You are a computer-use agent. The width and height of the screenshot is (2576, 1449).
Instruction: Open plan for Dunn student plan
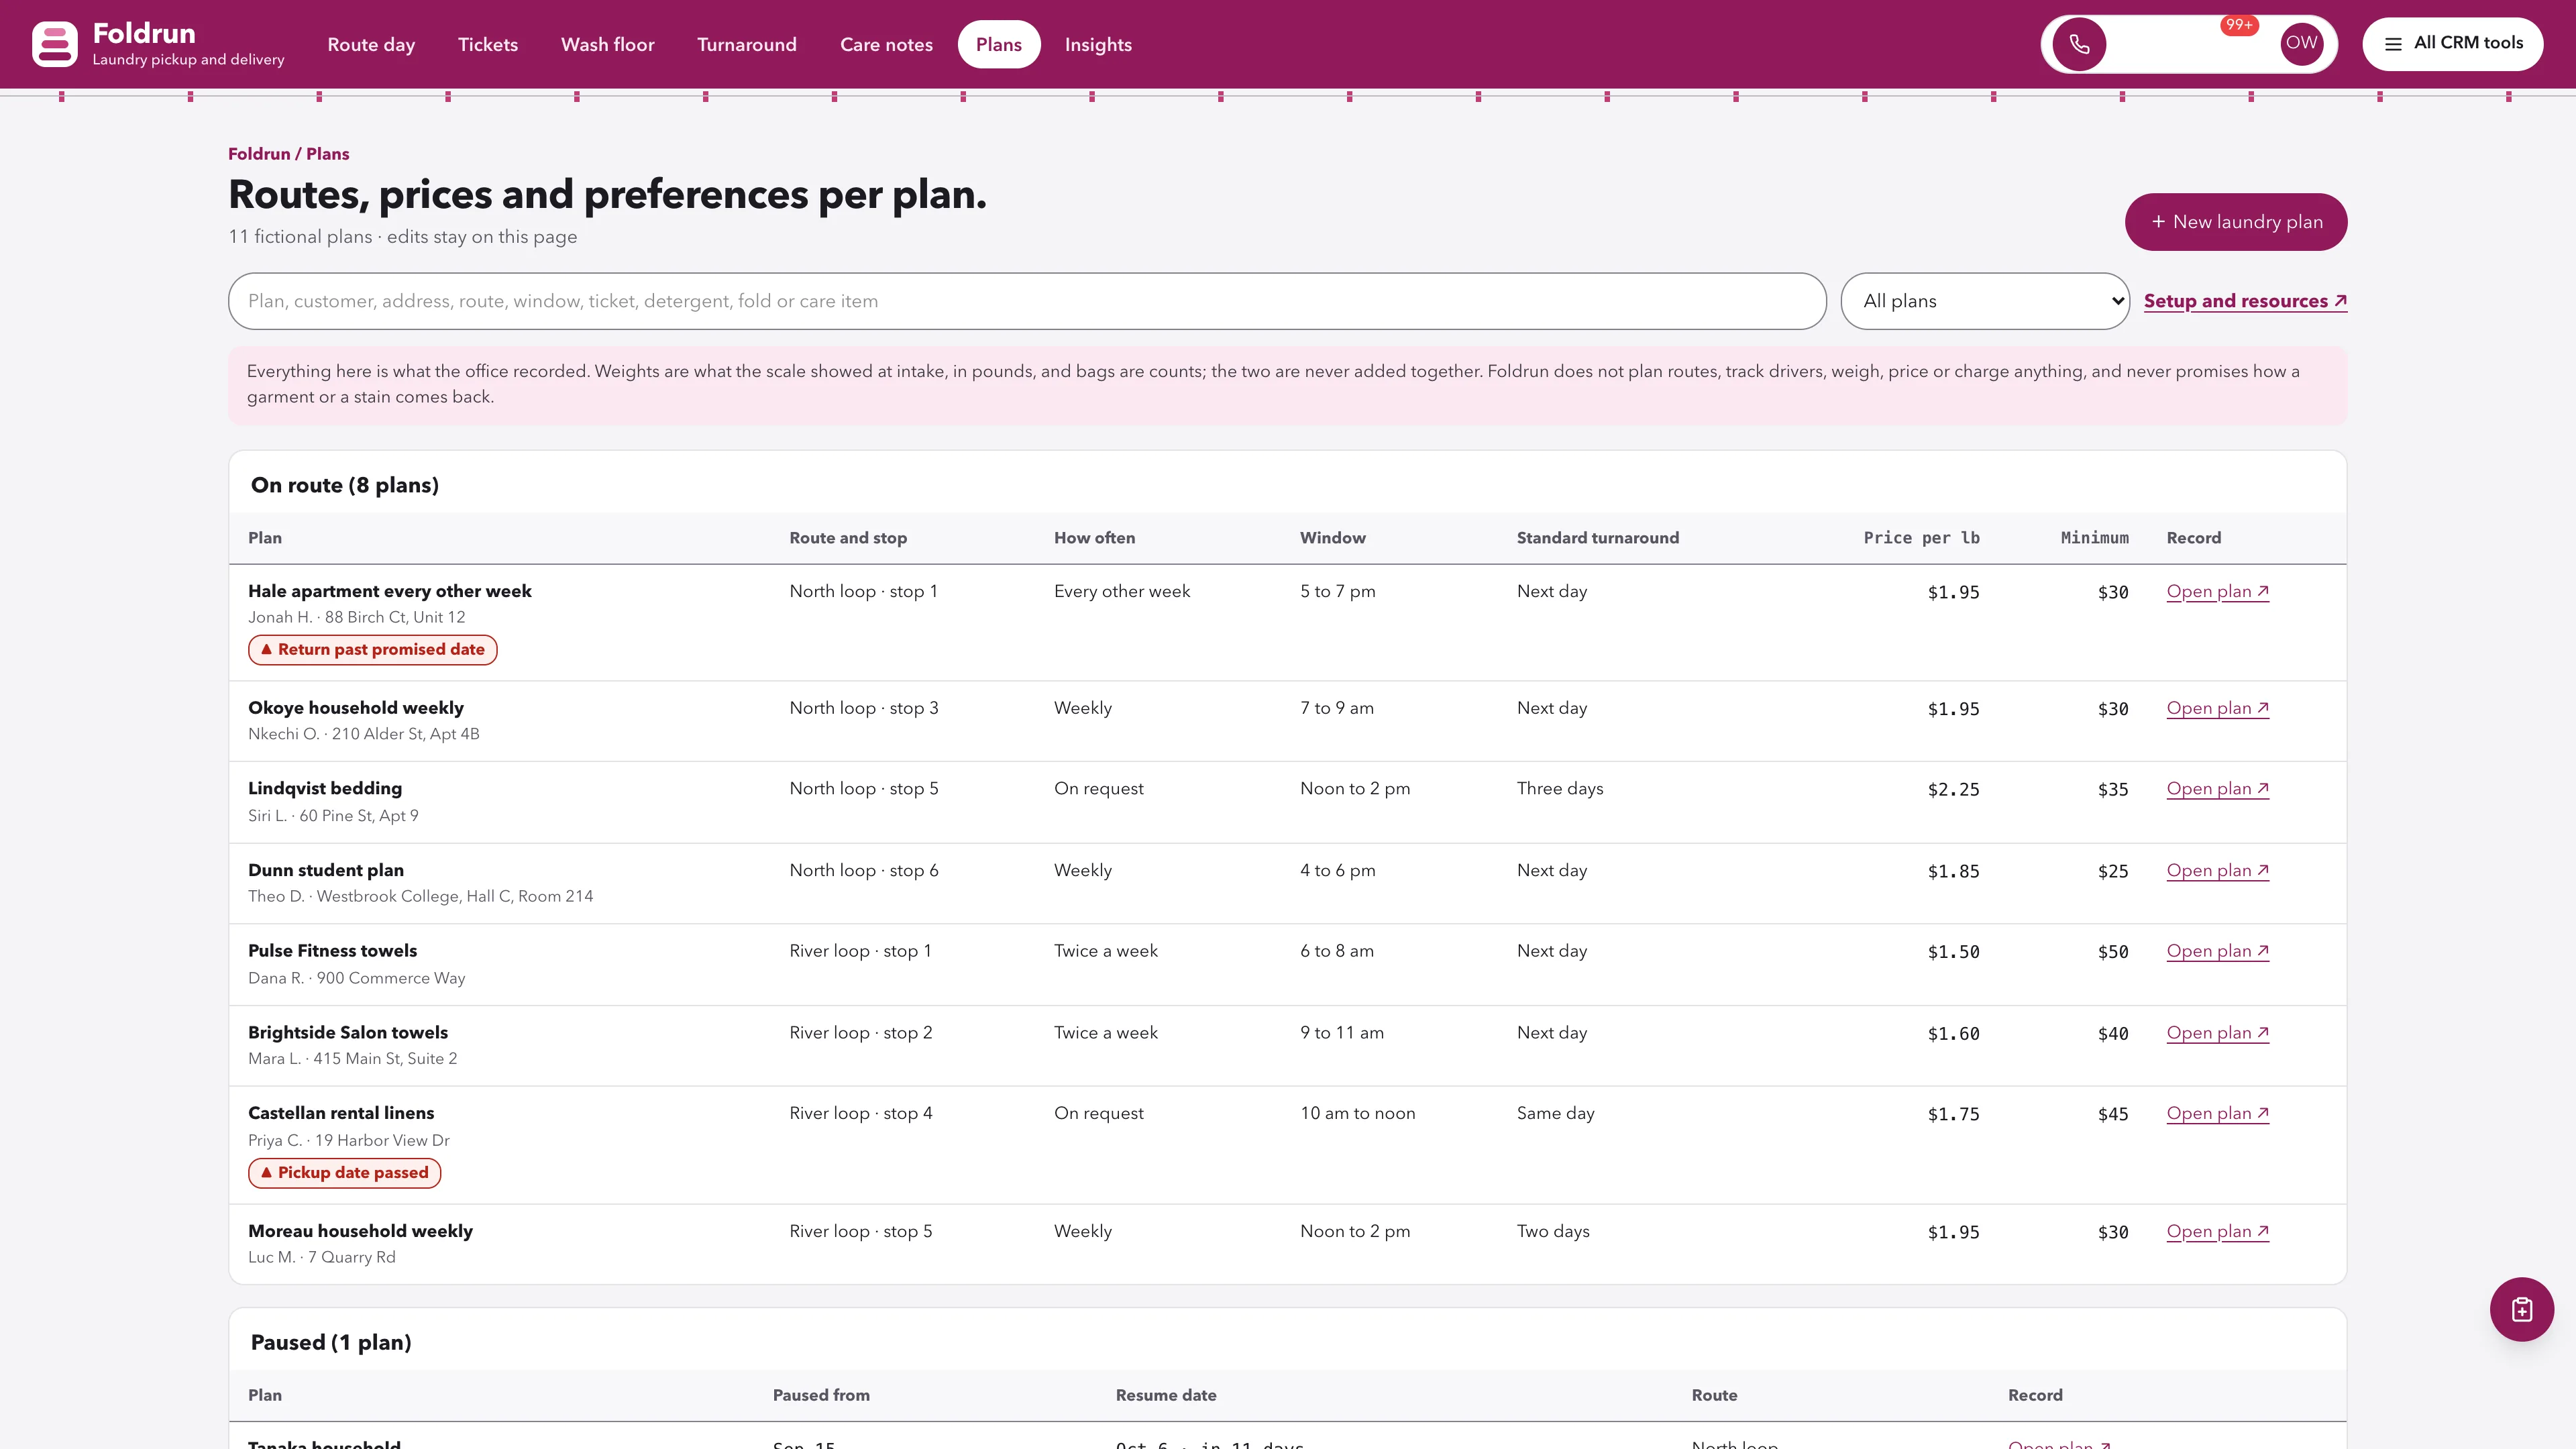2217,871
